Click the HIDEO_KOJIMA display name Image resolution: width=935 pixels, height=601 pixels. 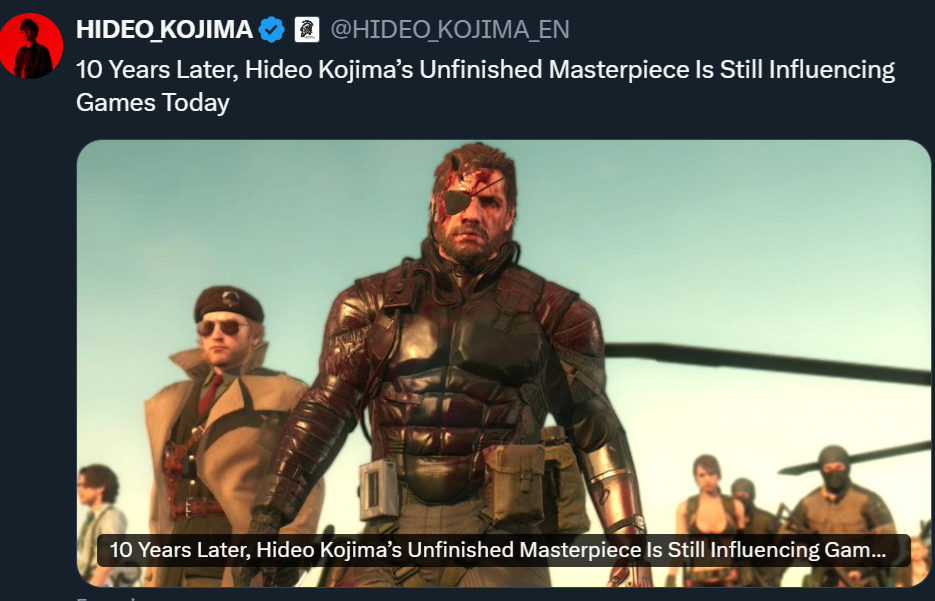tap(165, 29)
